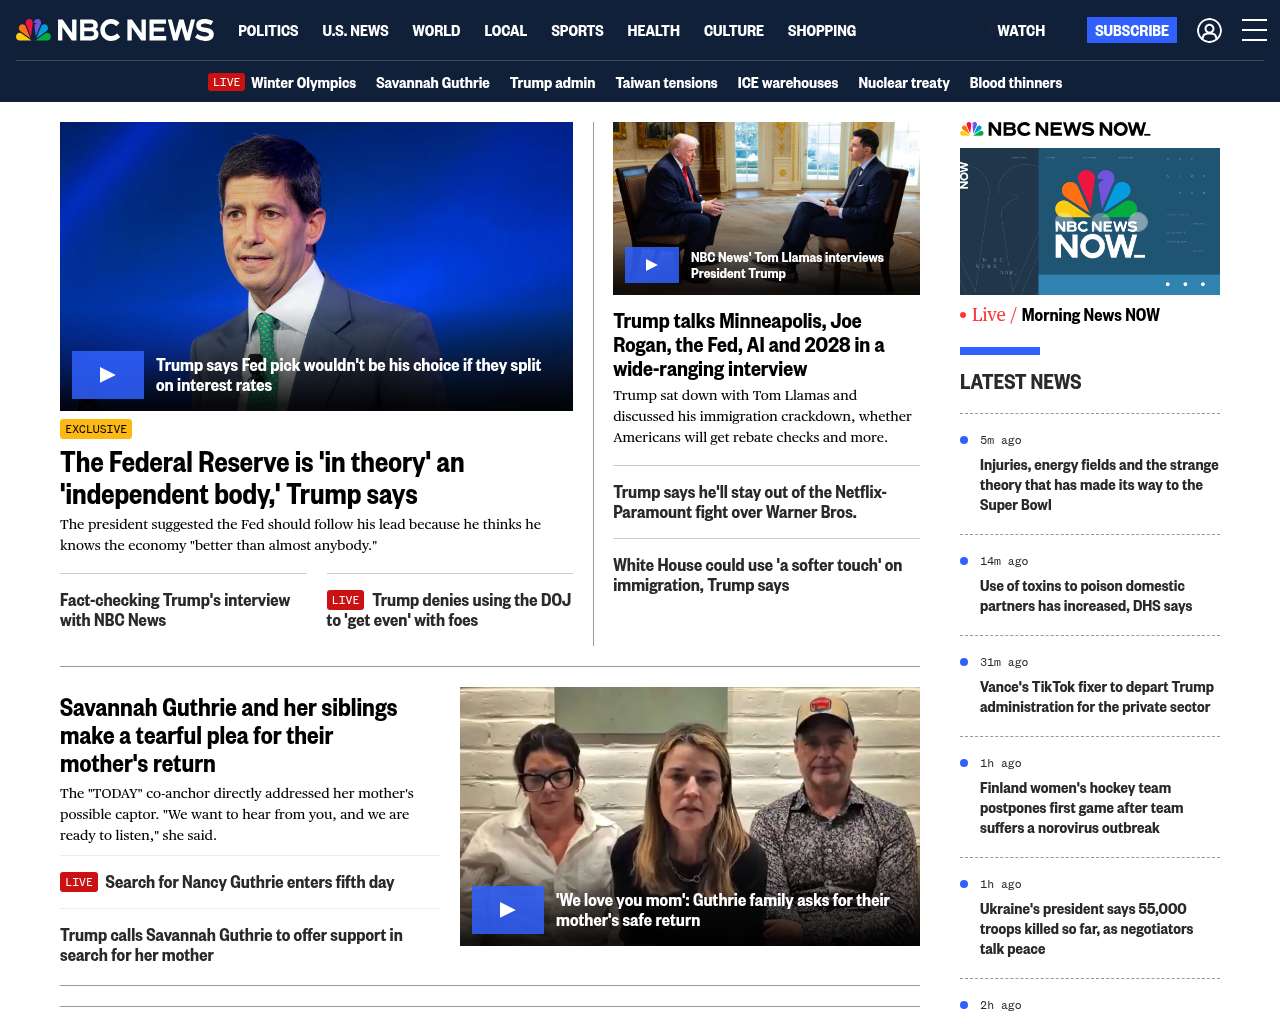
Task: Open the Taiwan tensions trending topic
Action: click(666, 83)
